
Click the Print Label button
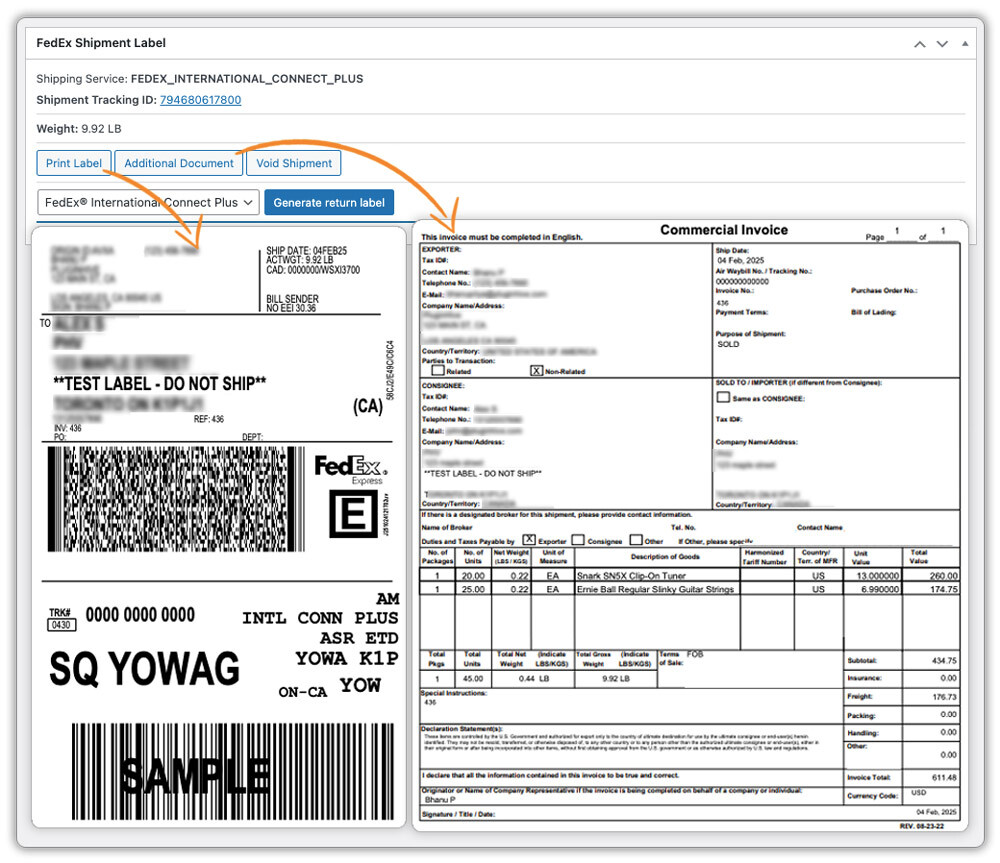73,163
